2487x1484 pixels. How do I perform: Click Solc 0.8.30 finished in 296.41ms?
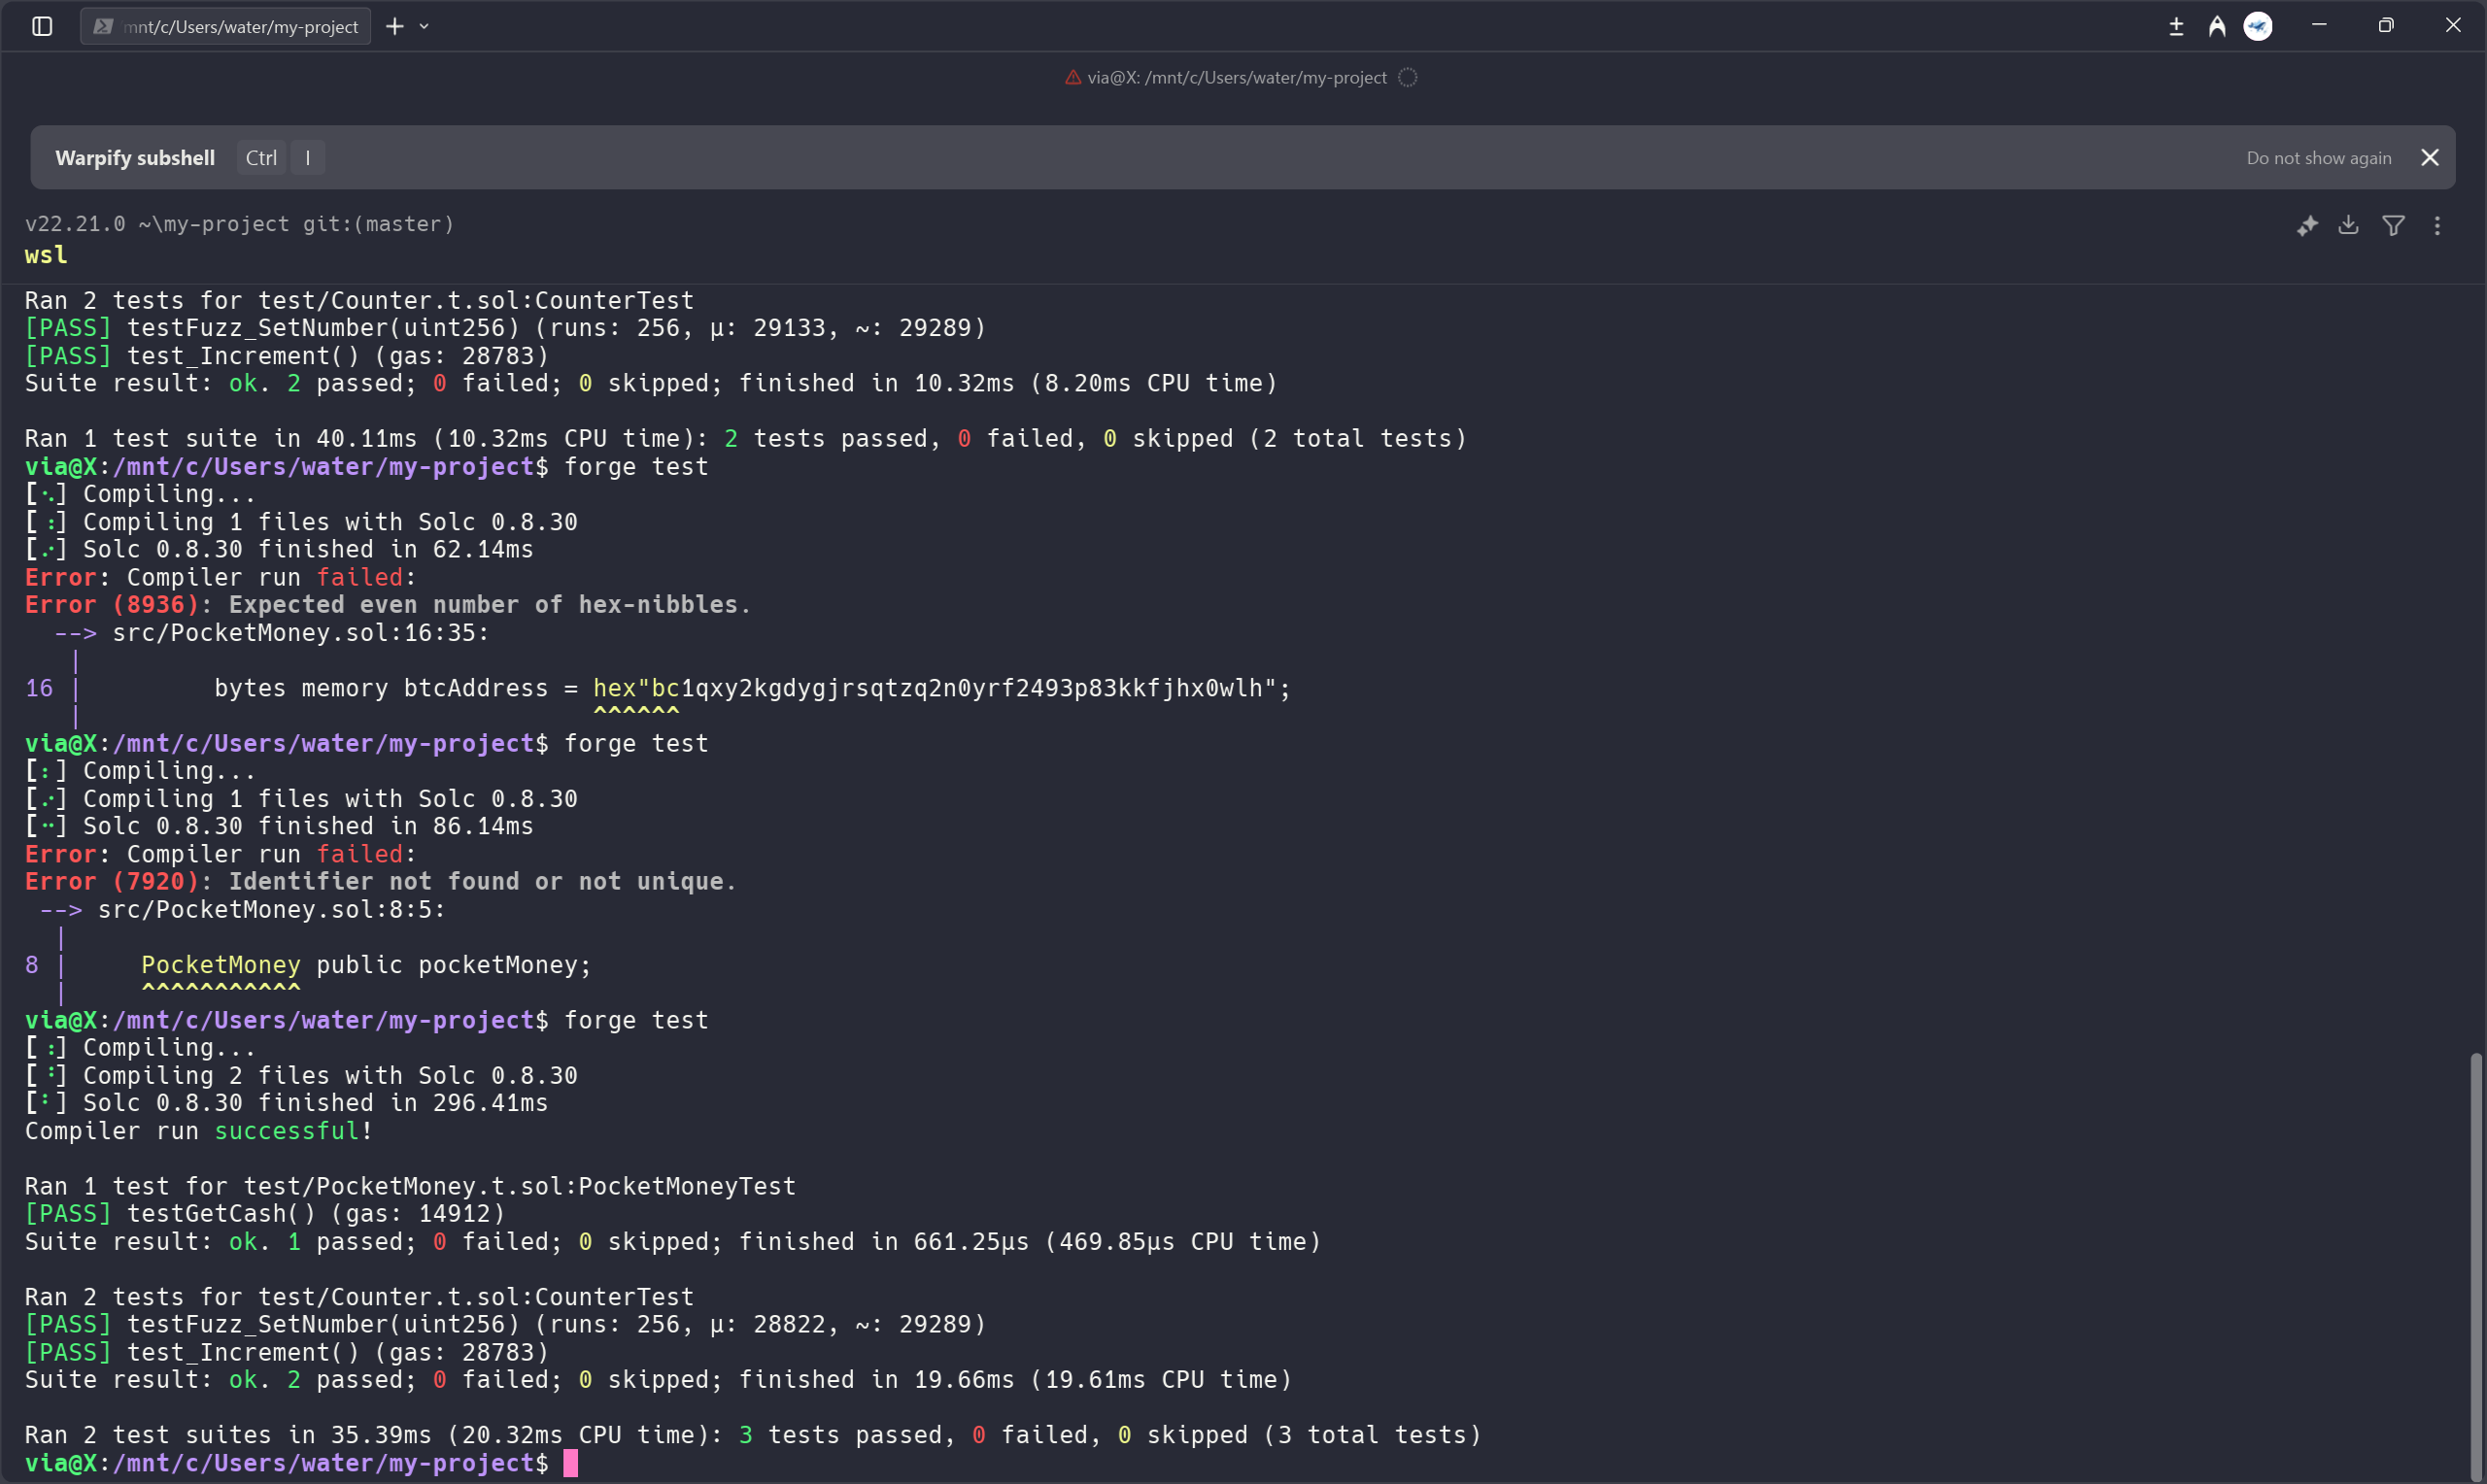(315, 1103)
